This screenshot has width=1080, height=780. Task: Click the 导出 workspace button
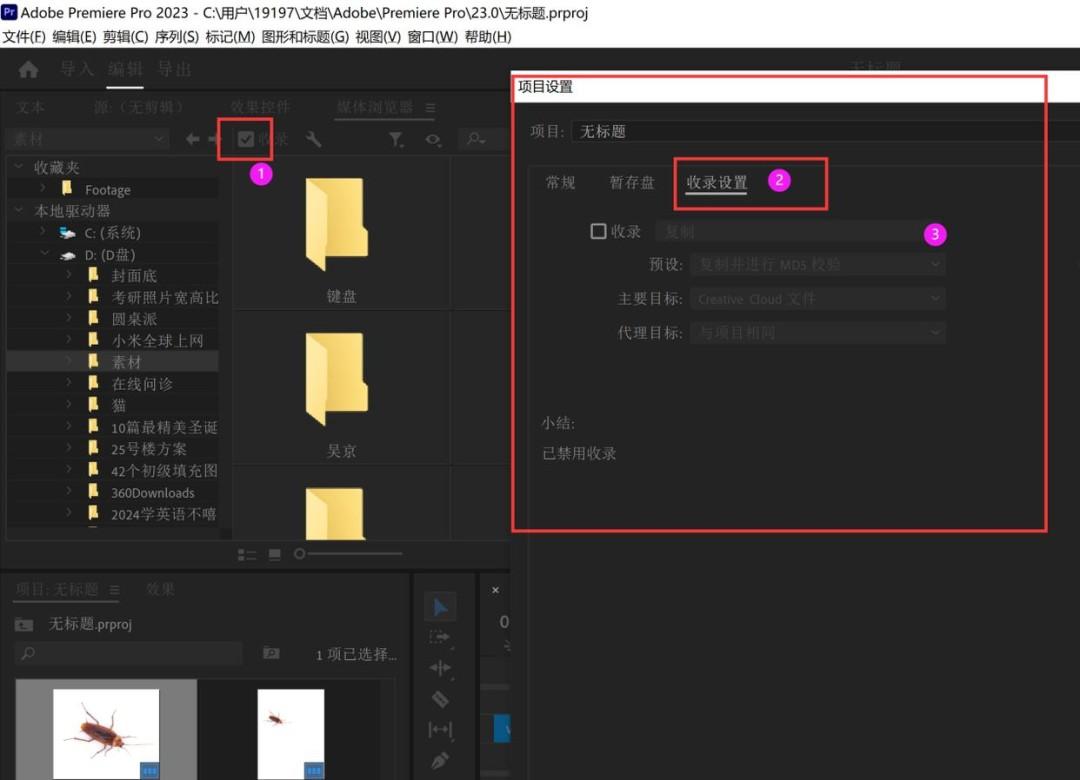[174, 69]
